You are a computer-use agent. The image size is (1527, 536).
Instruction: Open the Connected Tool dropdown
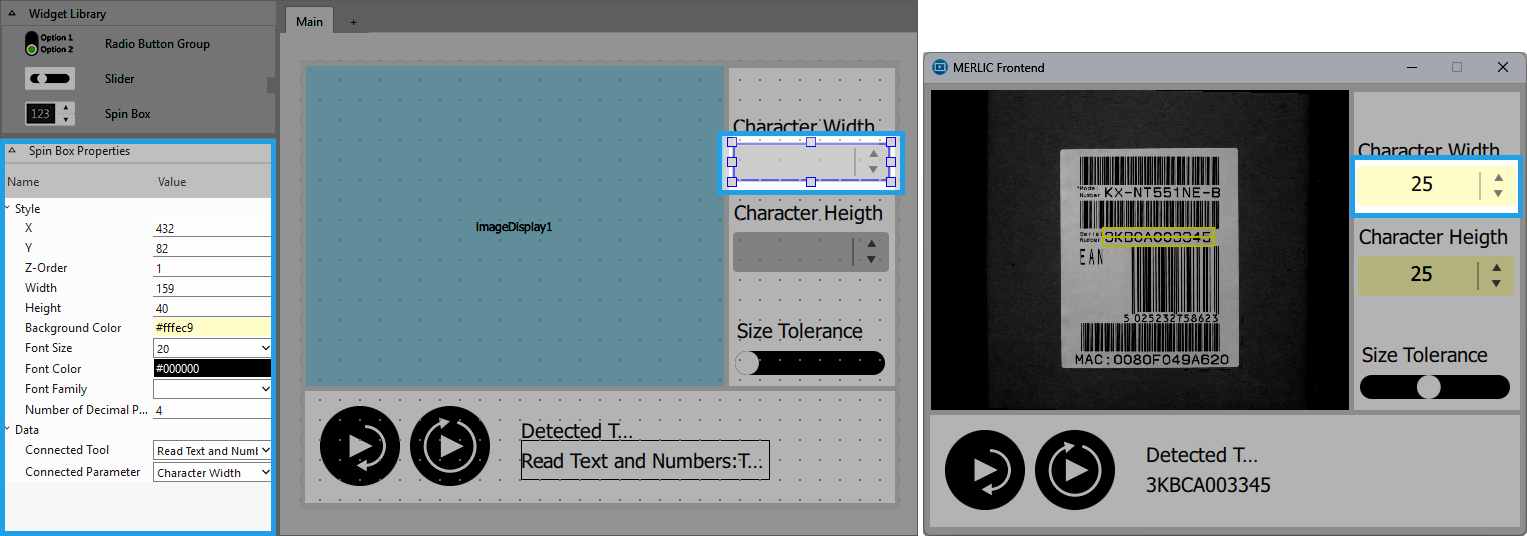264,451
